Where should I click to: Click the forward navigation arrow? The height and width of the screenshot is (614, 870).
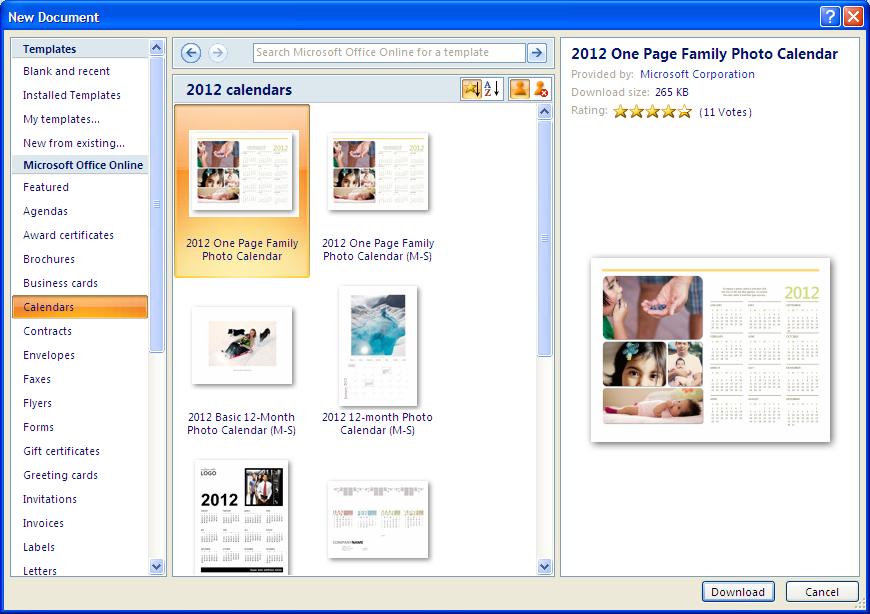point(218,53)
